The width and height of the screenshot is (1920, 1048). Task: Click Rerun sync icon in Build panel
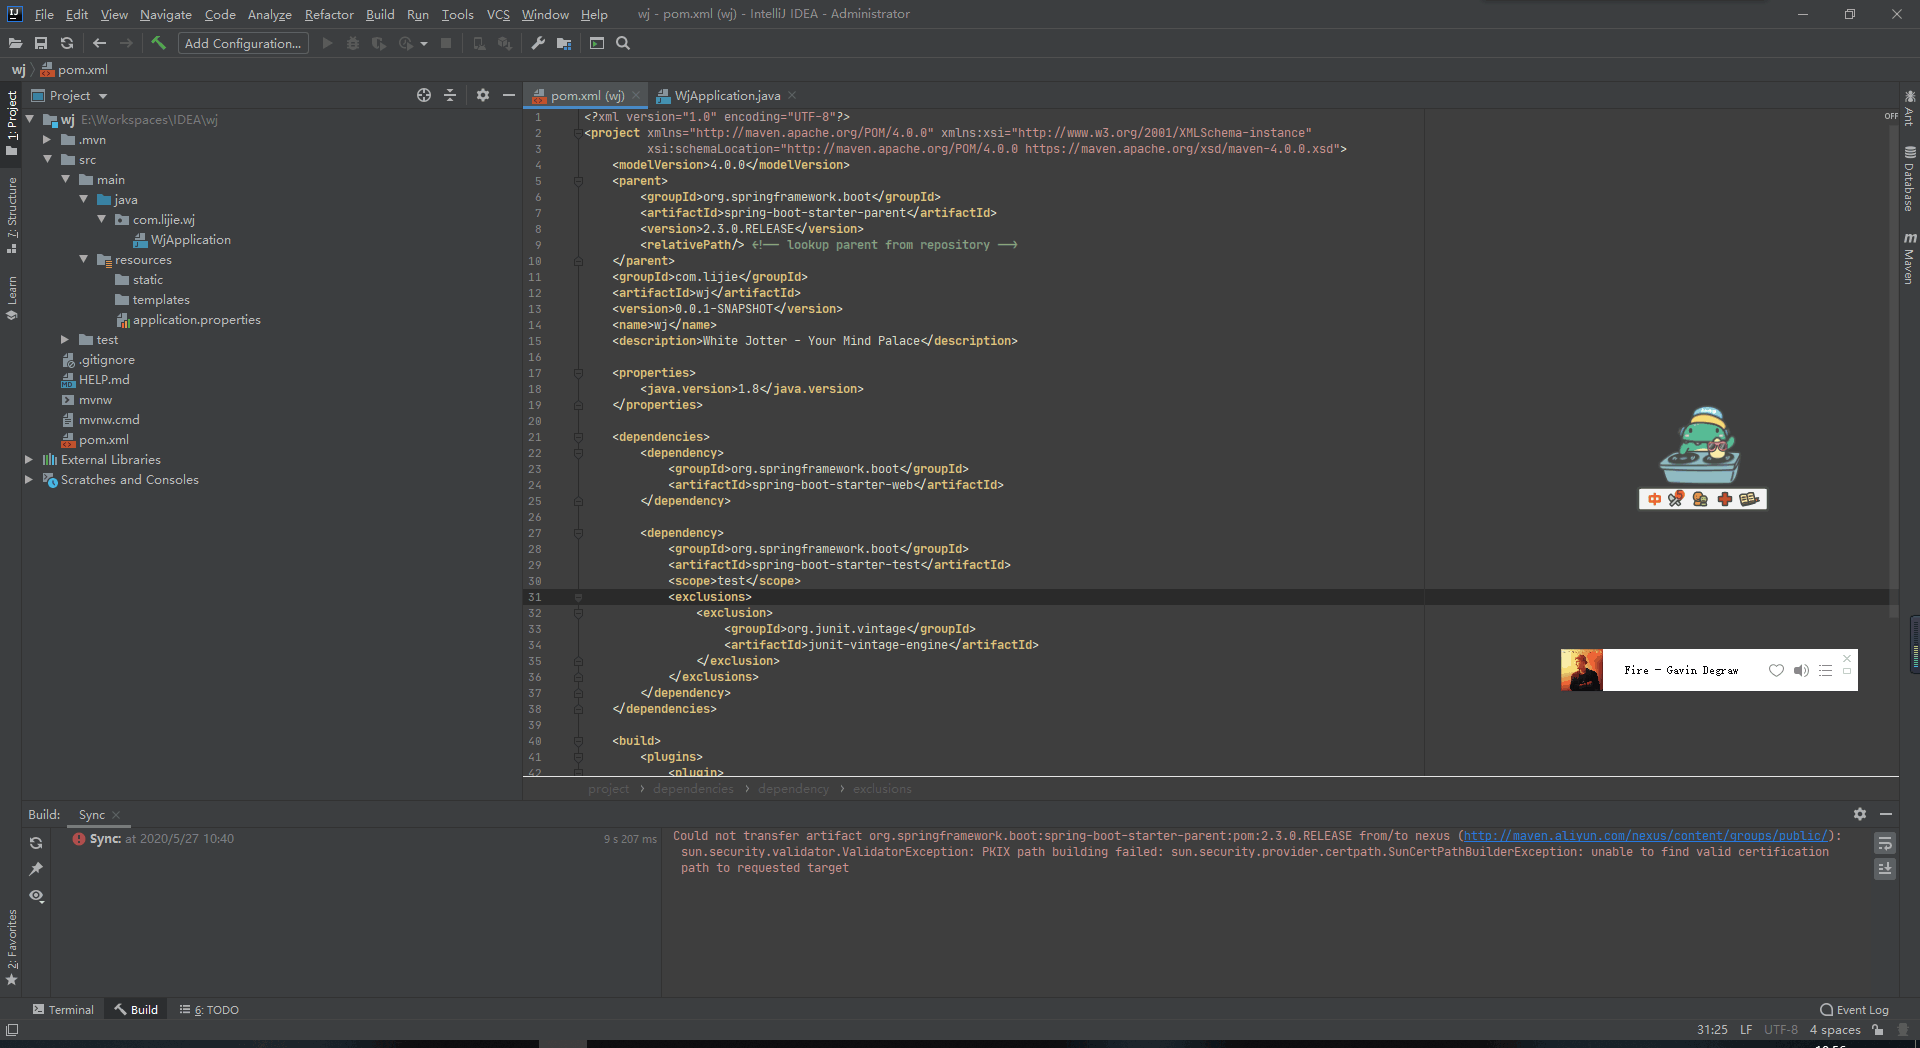point(36,843)
